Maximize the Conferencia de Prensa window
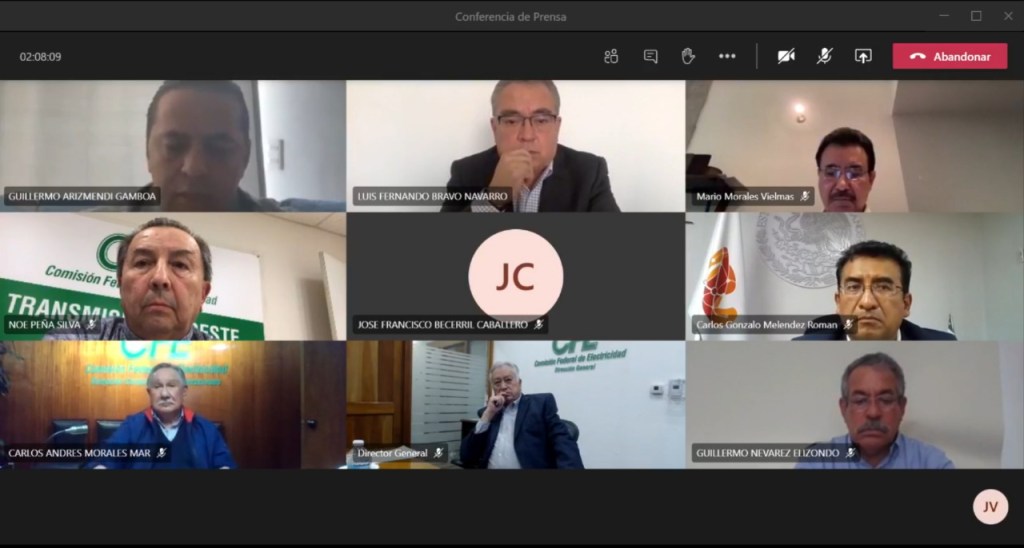 click(x=976, y=16)
